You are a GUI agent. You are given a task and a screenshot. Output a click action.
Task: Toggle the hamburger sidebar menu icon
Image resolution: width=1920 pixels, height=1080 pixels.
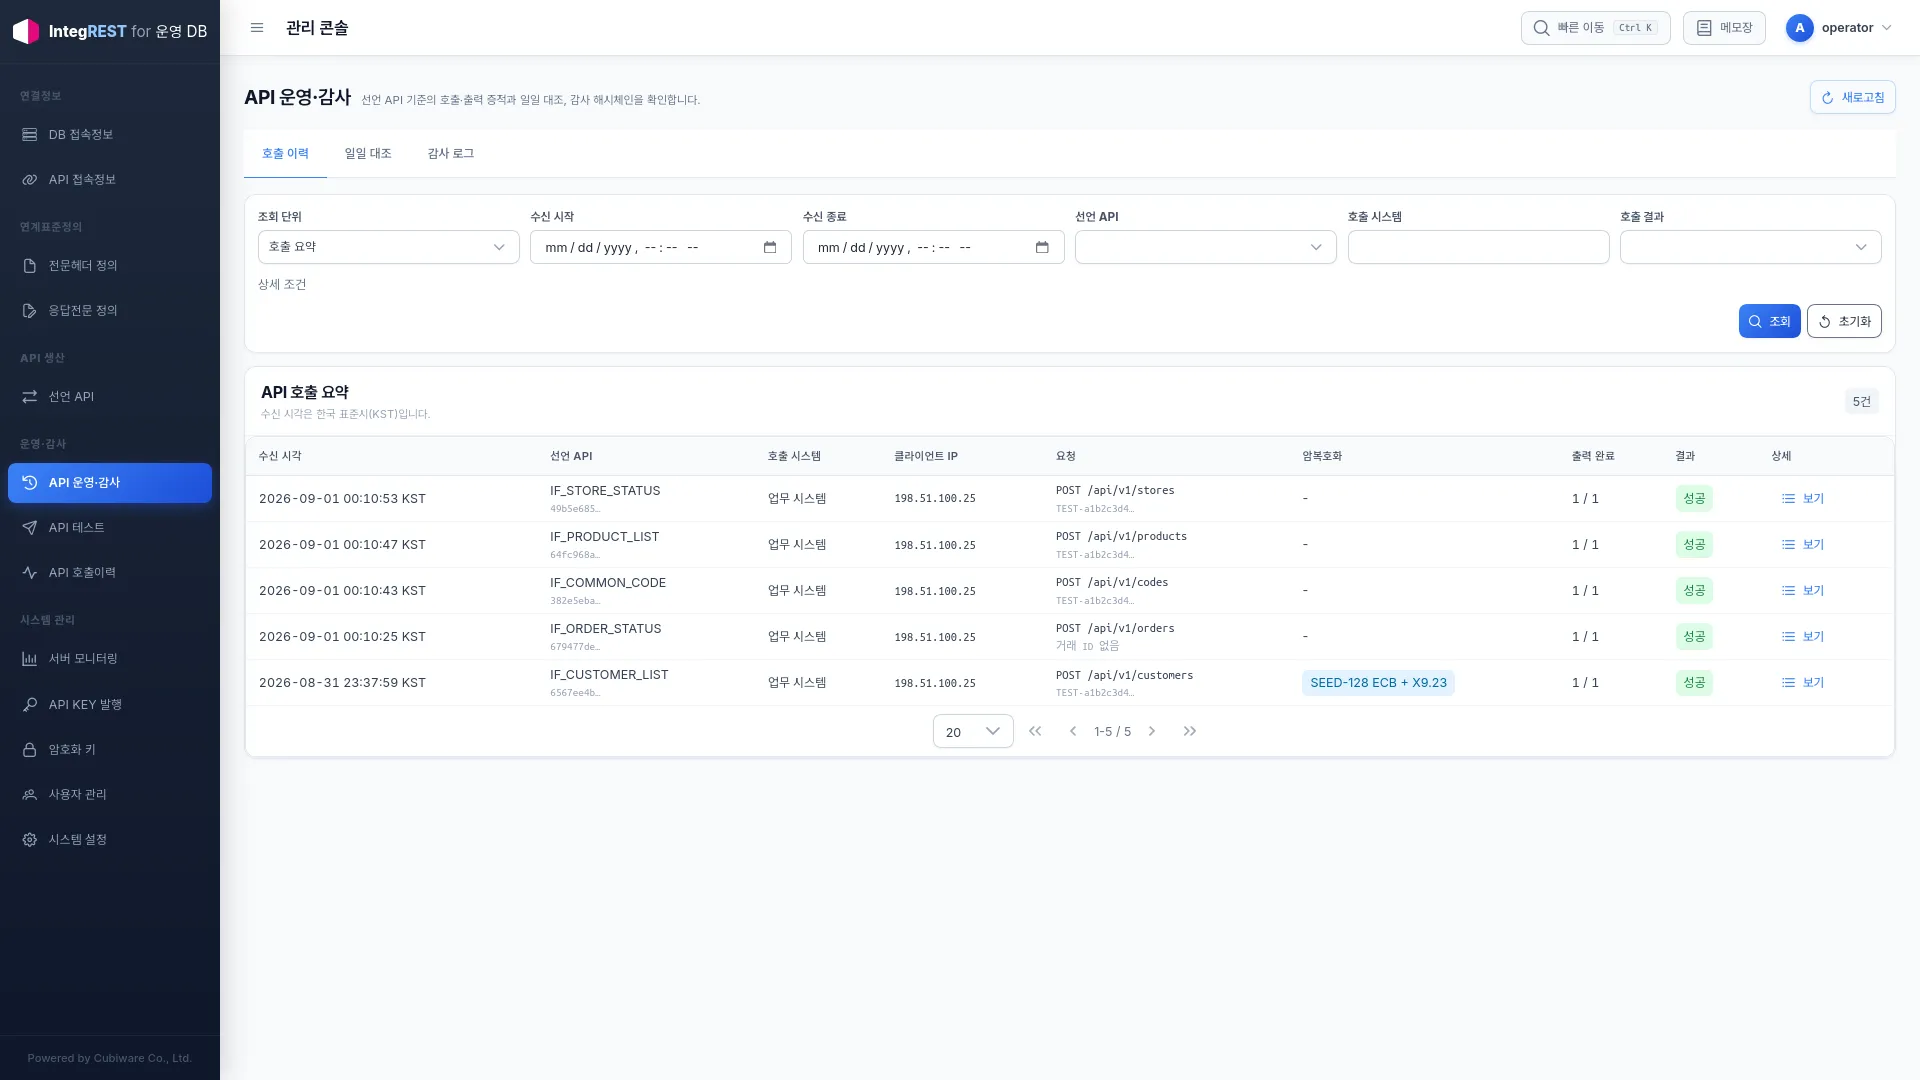pos(257,28)
